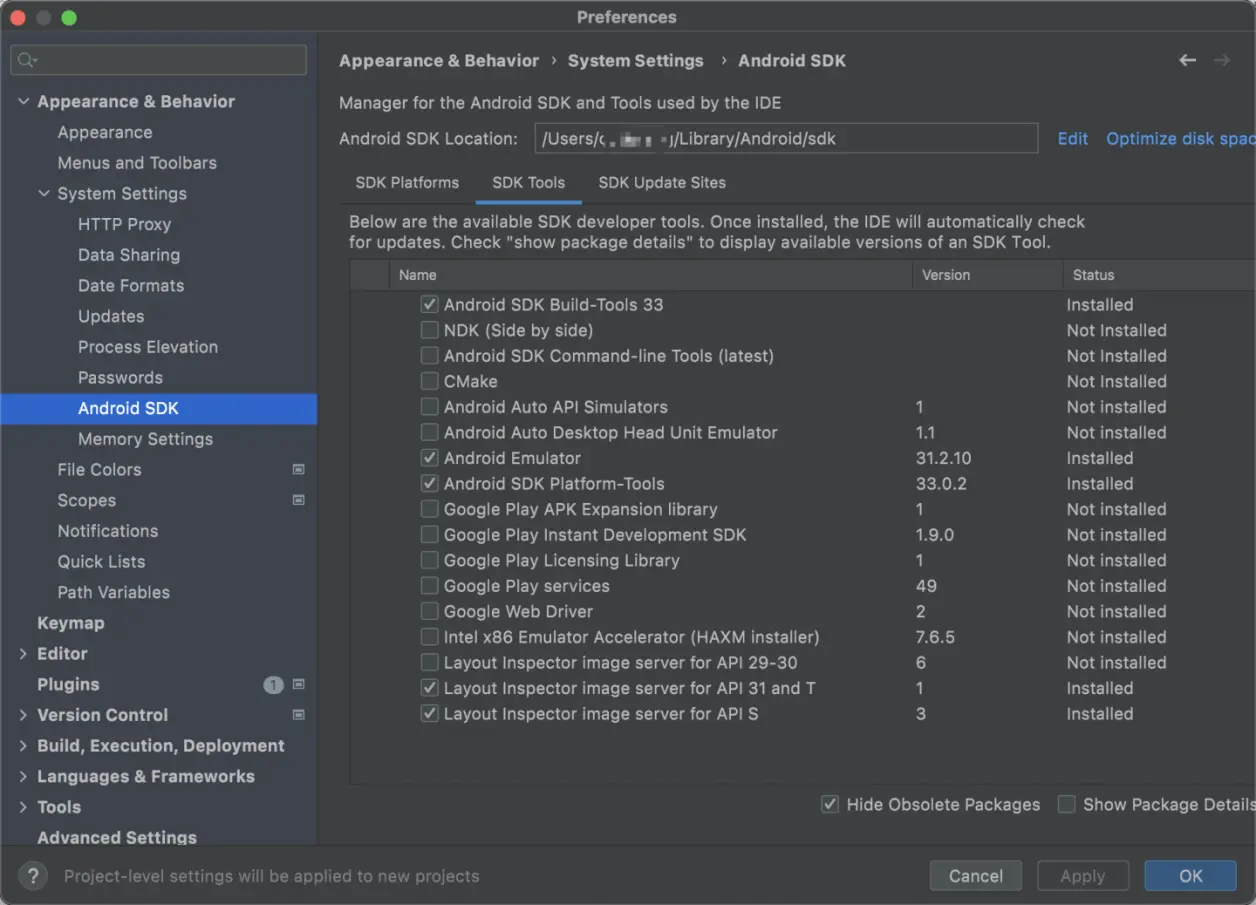
Task: Click the search magnifier icon in sidebar
Action: (27, 60)
